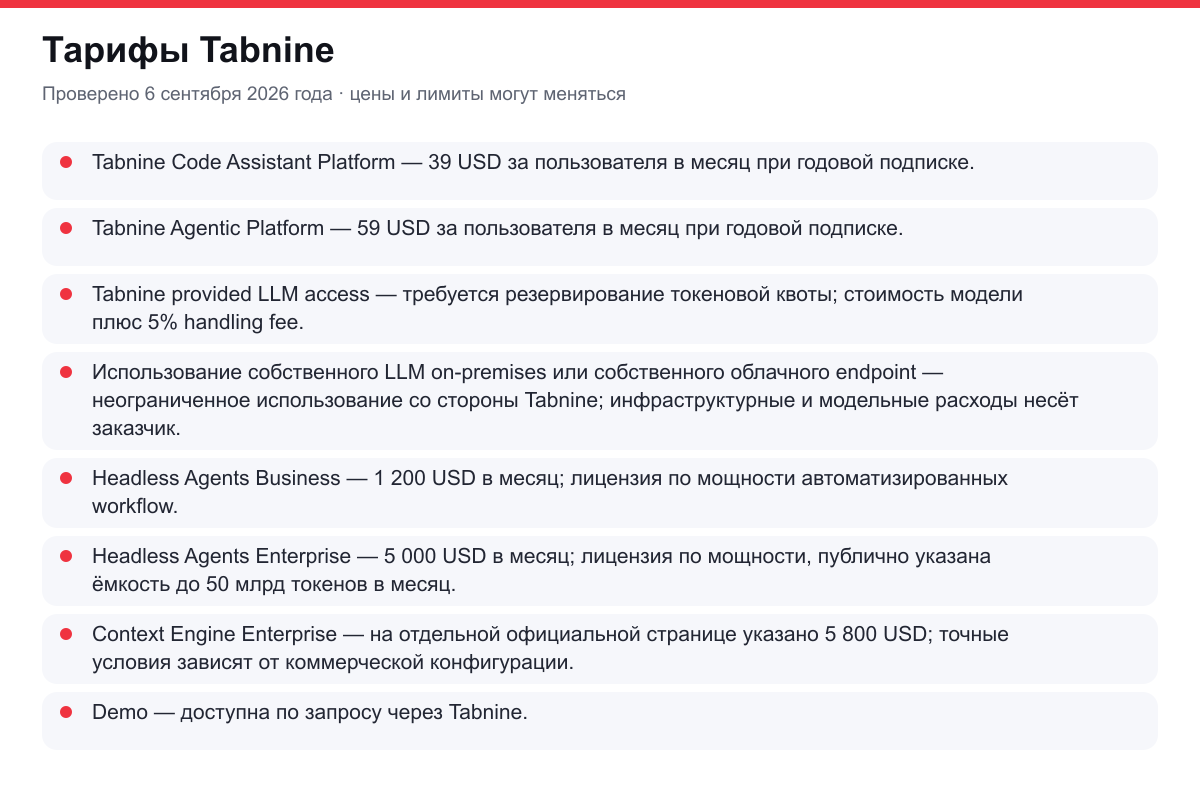Viewport: 1200px width, 792px height.
Task: Click the 'Demo — доступна по запросу' item
Action: (600, 721)
